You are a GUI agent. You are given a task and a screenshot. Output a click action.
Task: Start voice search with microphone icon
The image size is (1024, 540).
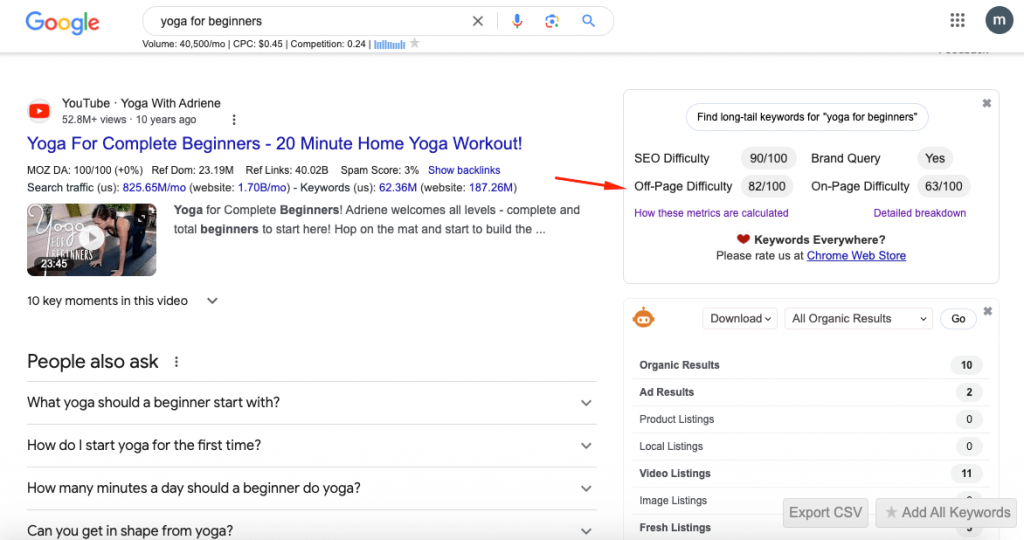(x=517, y=21)
